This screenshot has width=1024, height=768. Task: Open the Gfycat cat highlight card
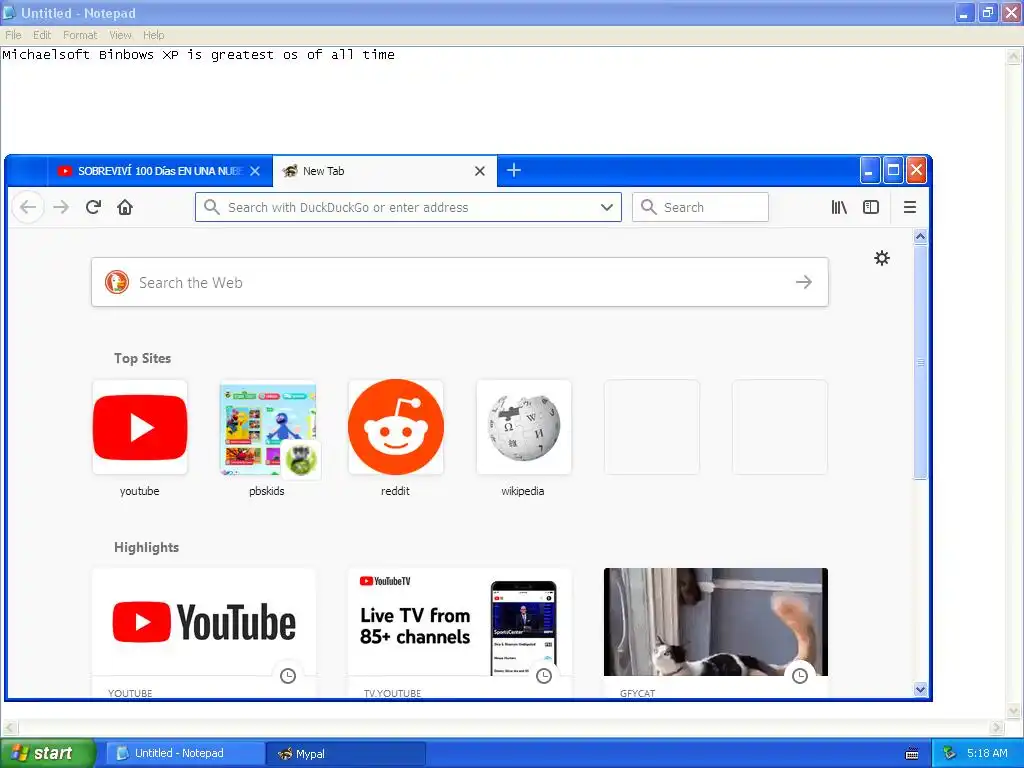coord(716,632)
